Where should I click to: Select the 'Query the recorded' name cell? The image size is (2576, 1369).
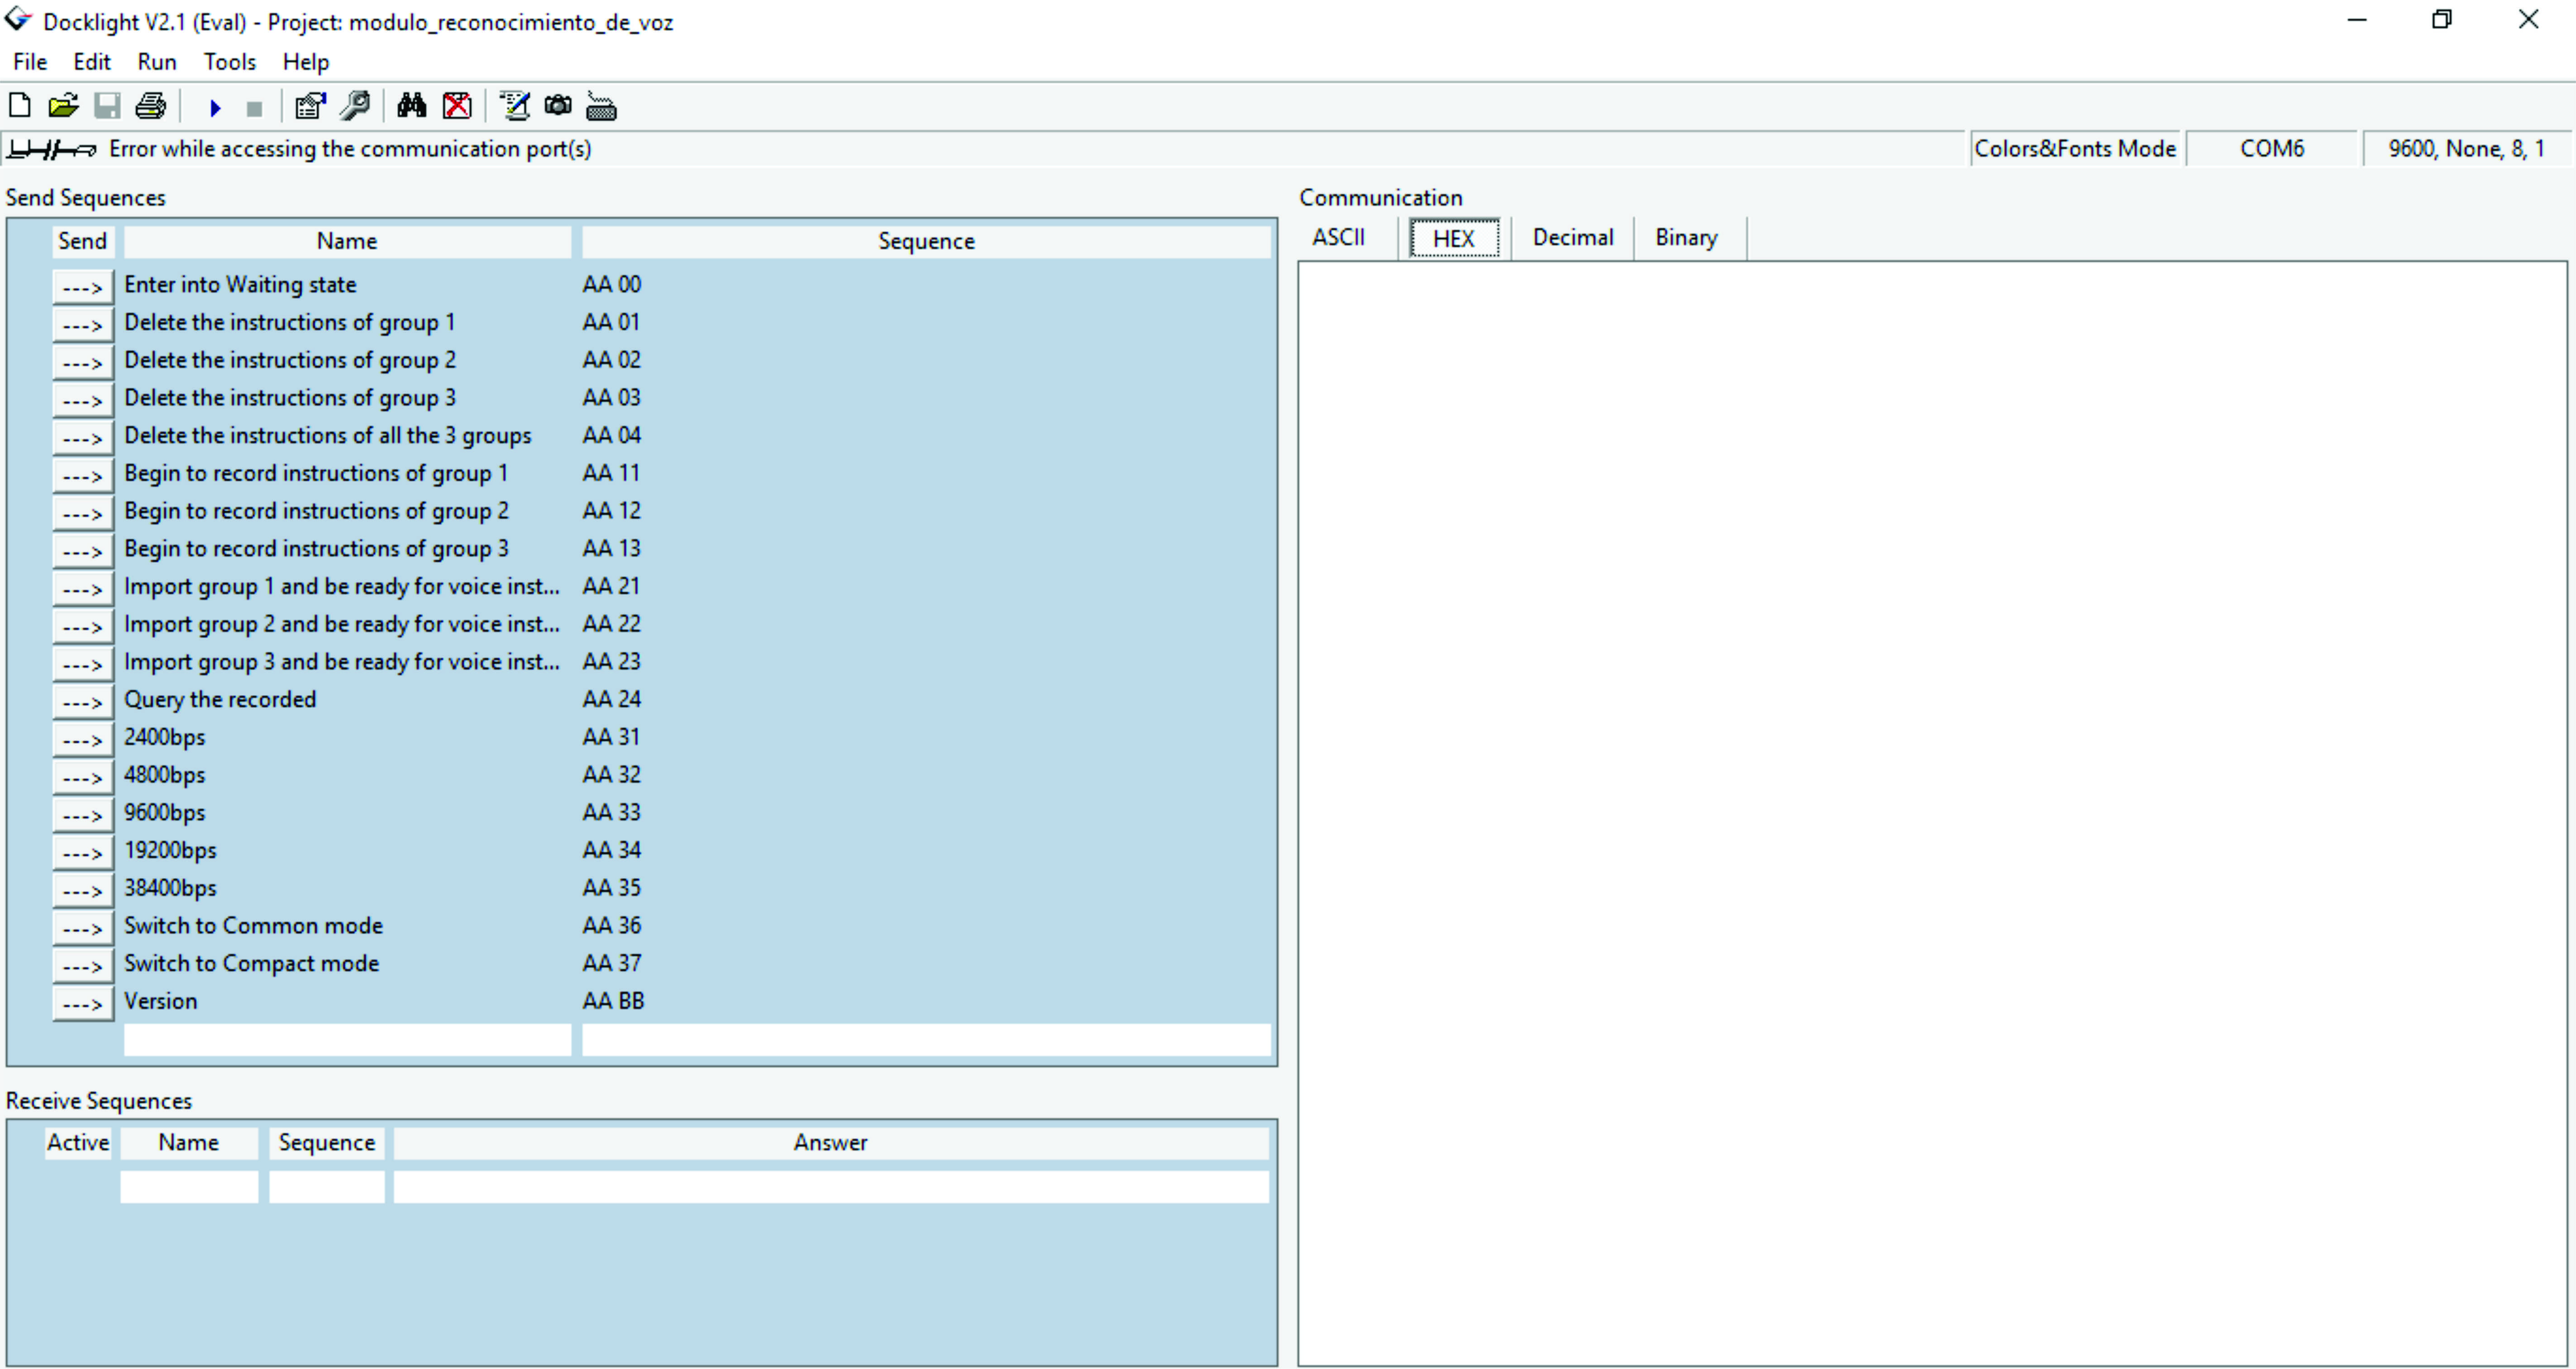click(347, 700)
